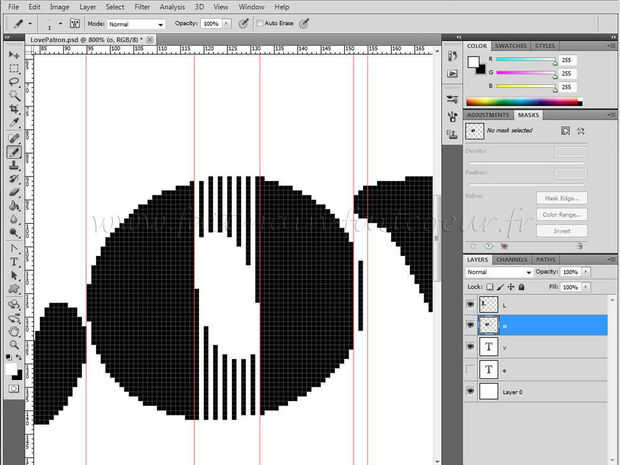The width and height of the screenshot is (620, 465).
Task: Open the Layers panel options menu
Action: tap(611, 260)
